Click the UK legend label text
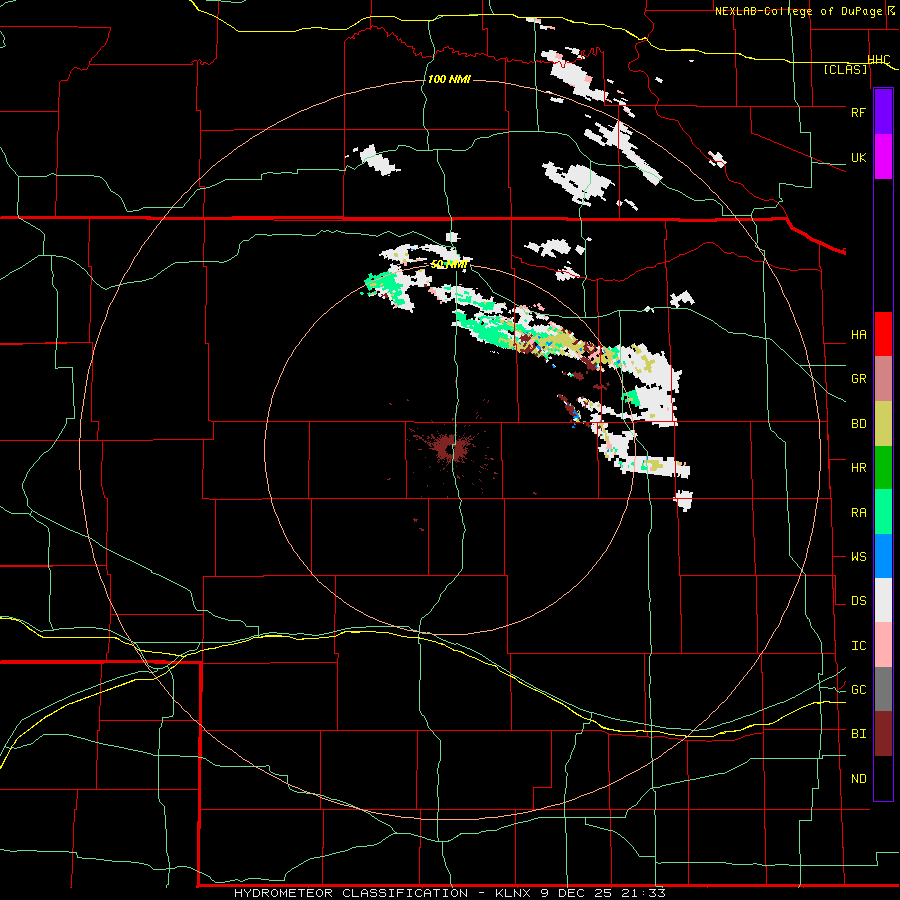This screenshot has height=900, width=900. pos(858,157)
